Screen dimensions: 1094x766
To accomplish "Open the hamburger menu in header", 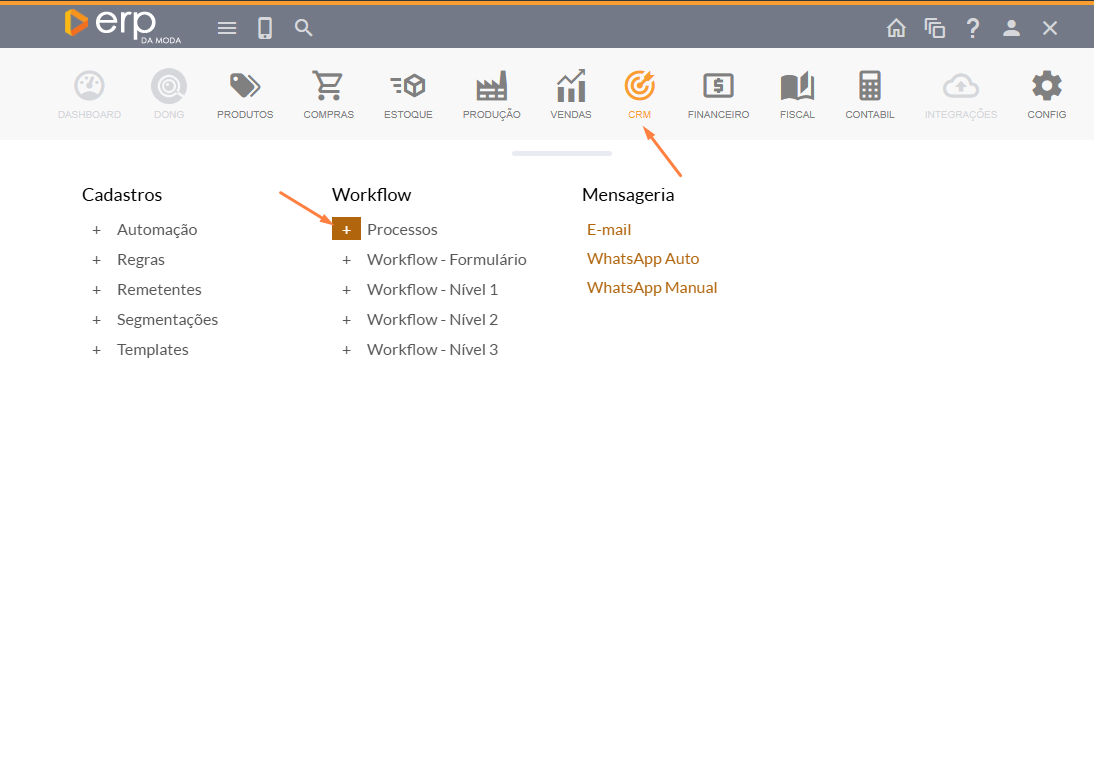I will [x=227, y=28].
